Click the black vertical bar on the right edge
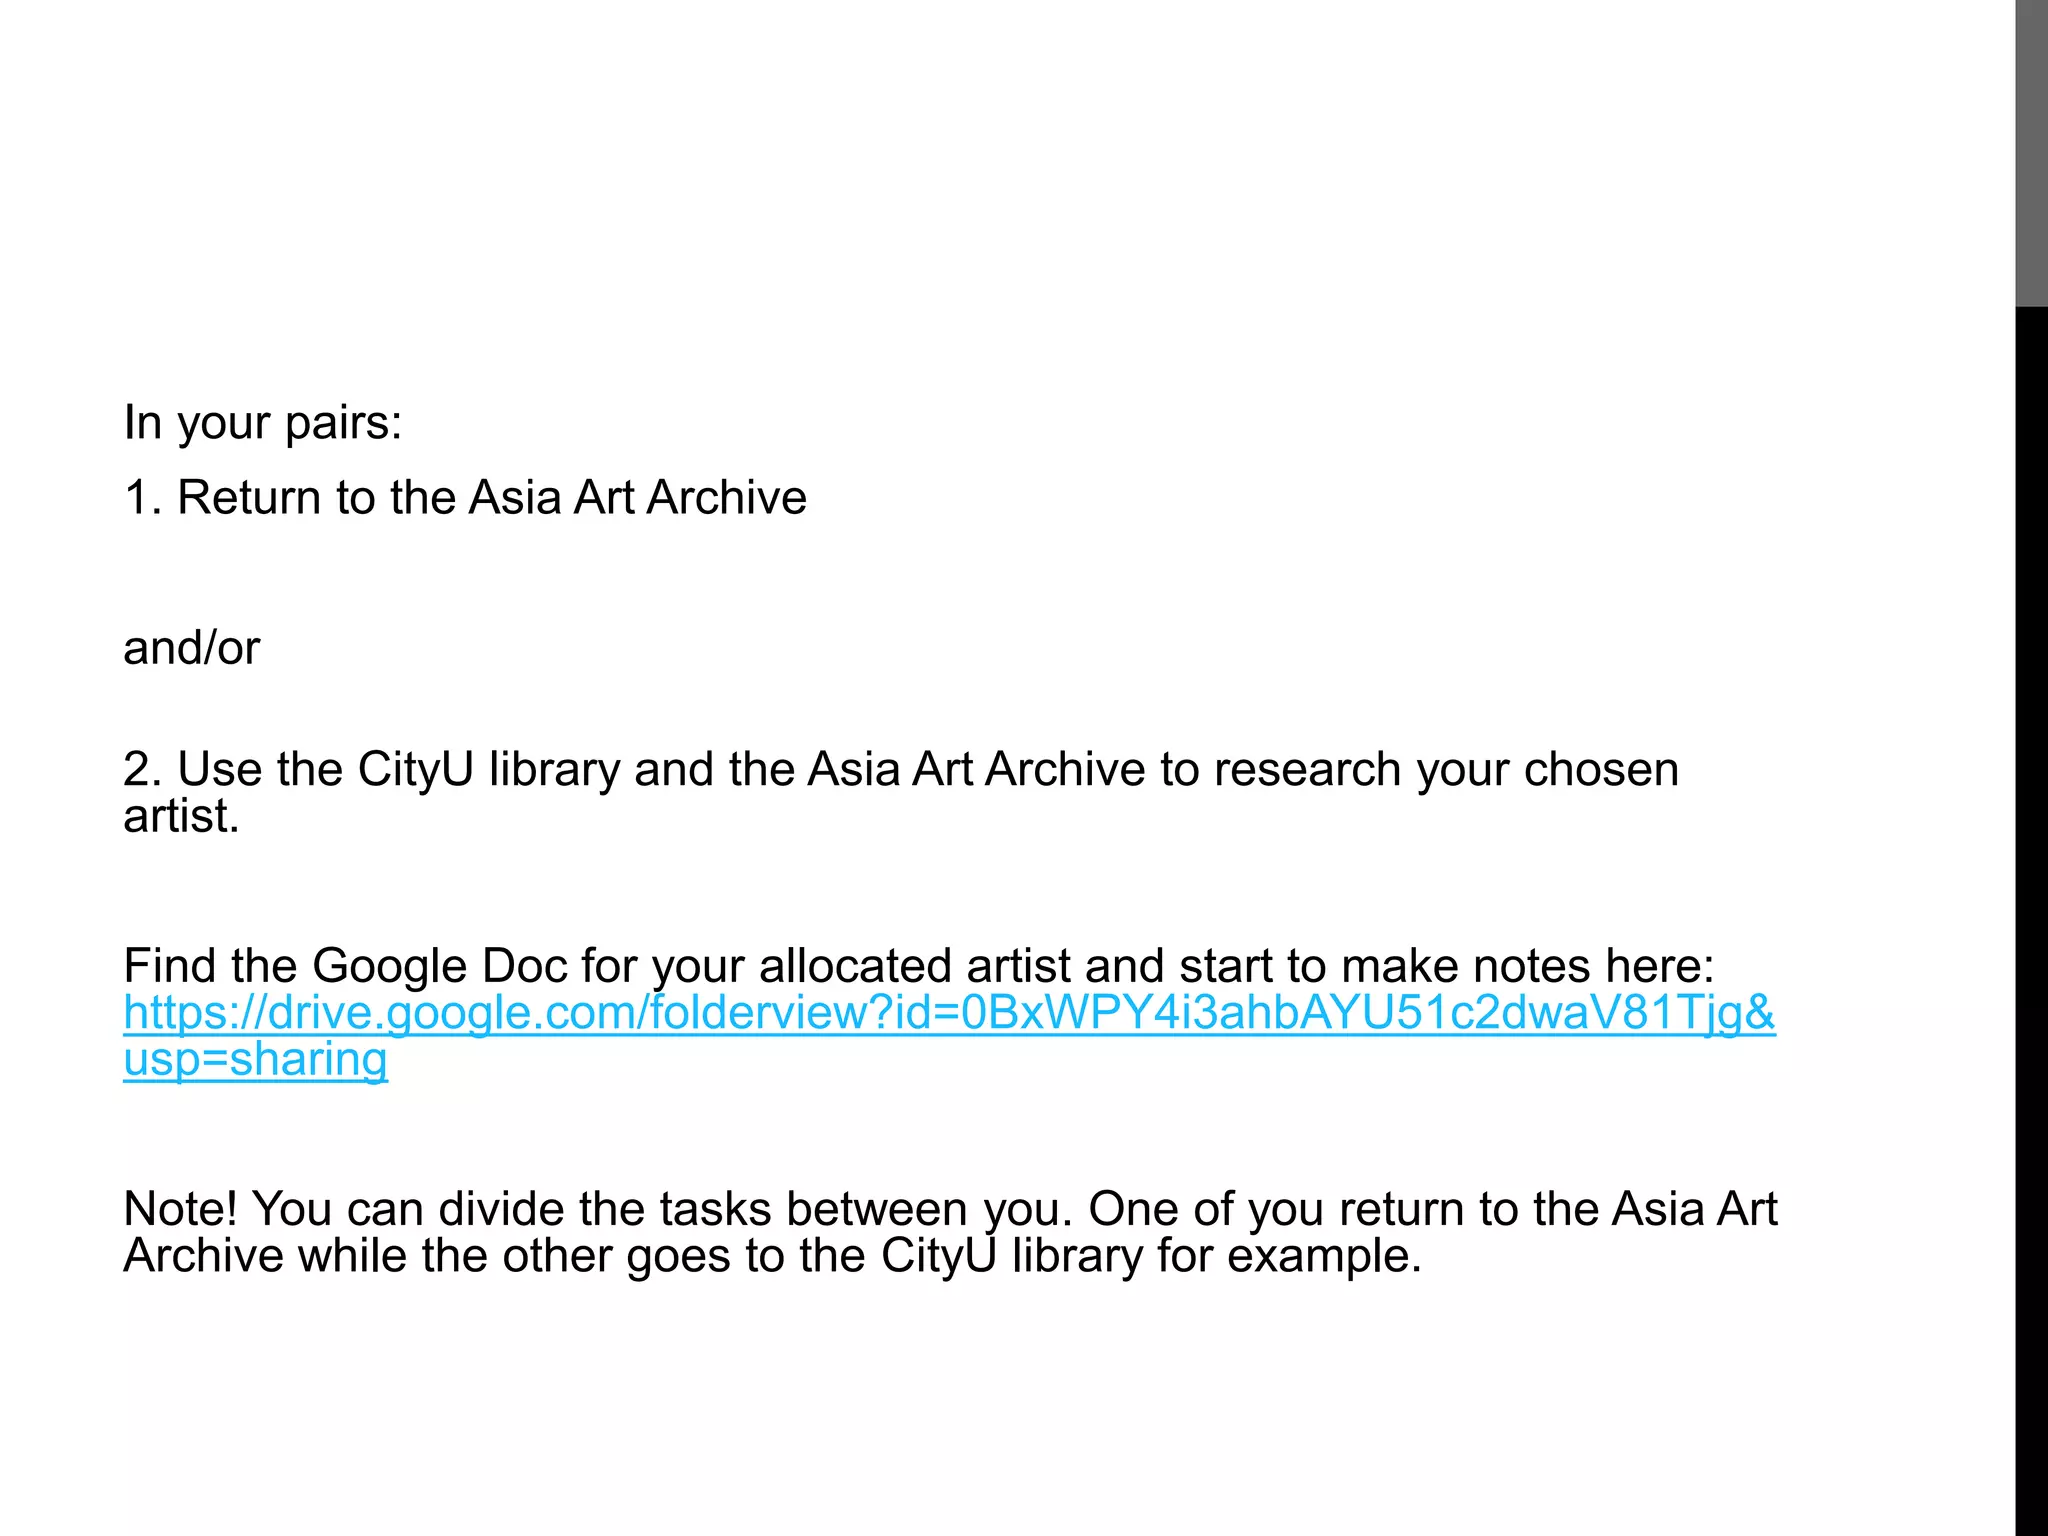Viewport: 2048px width, 1536px height. click(2031, 921)
